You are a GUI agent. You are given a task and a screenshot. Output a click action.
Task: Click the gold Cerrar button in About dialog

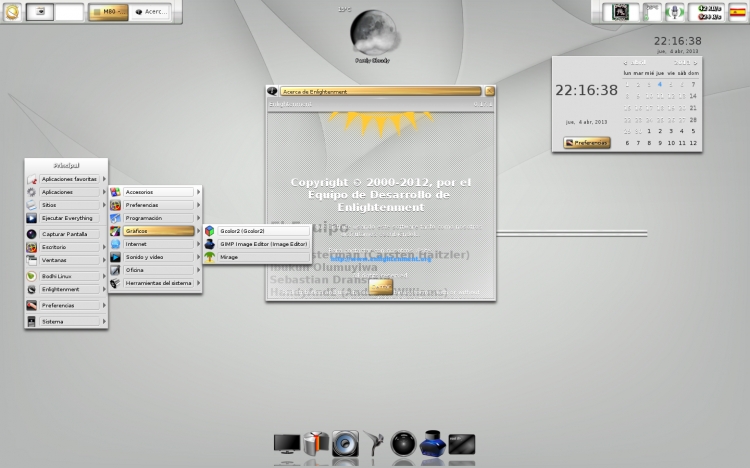point(381,287)
